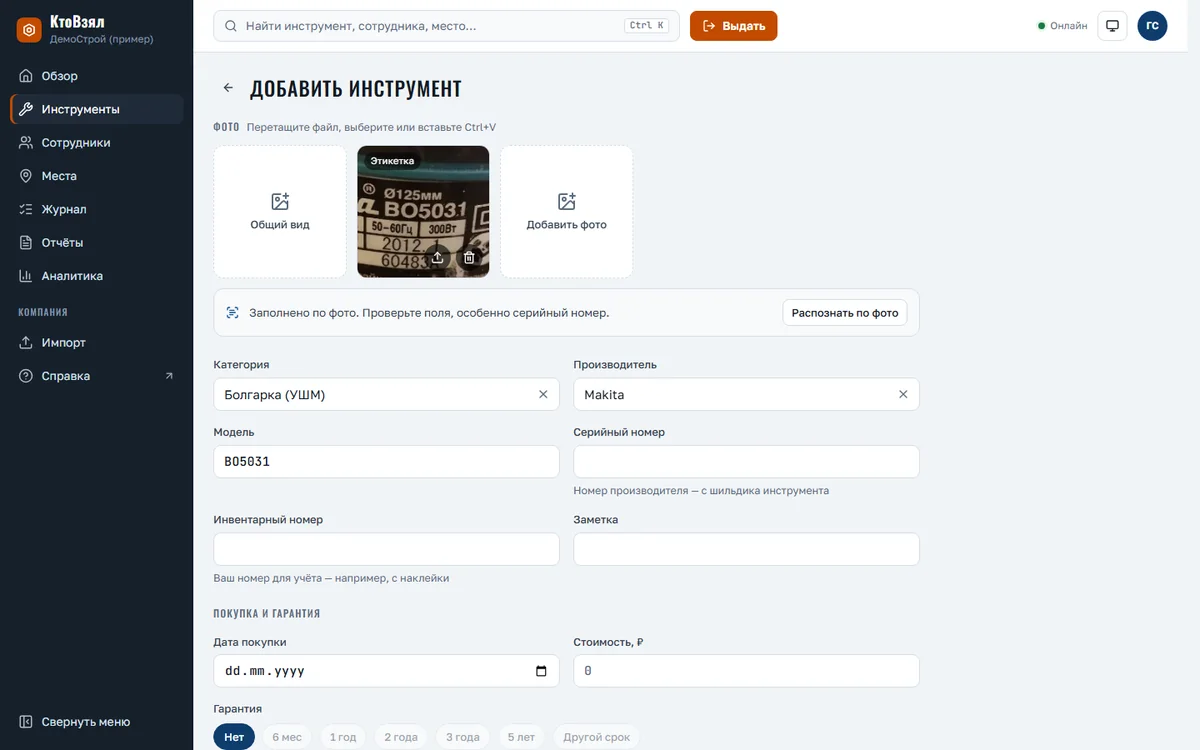Click the scan icon in the notice
This screenshot has height=750, width=1200.
233,313
